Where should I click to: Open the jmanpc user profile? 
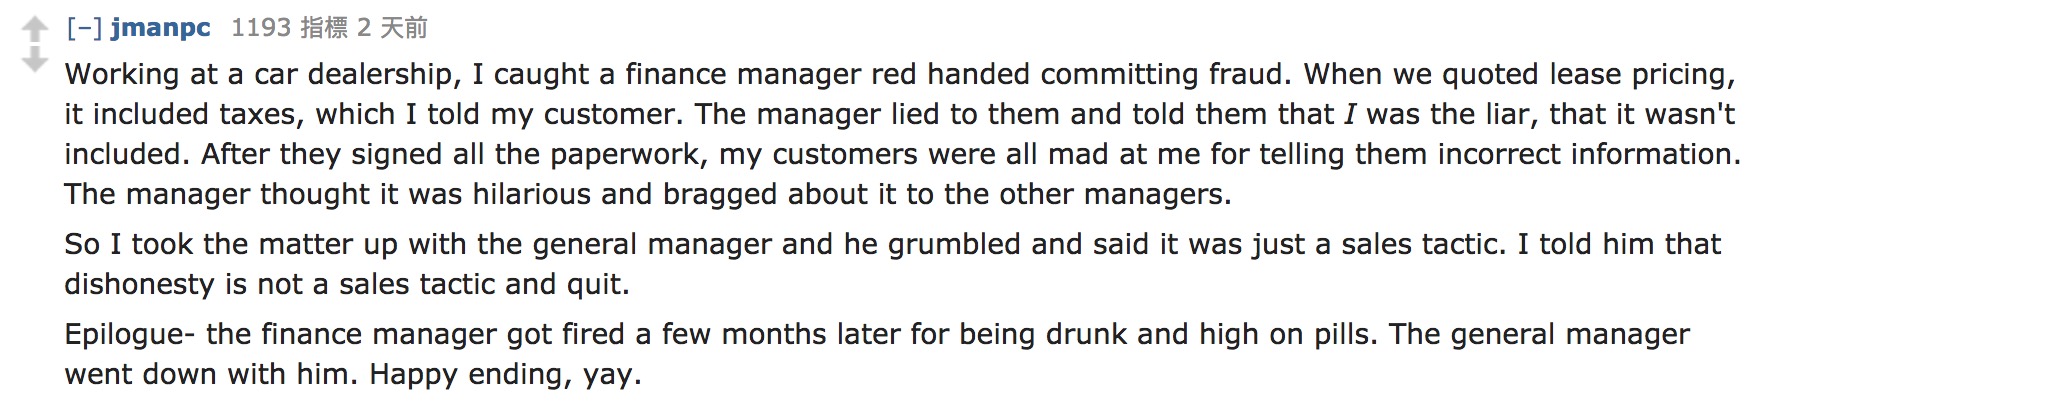160,28
